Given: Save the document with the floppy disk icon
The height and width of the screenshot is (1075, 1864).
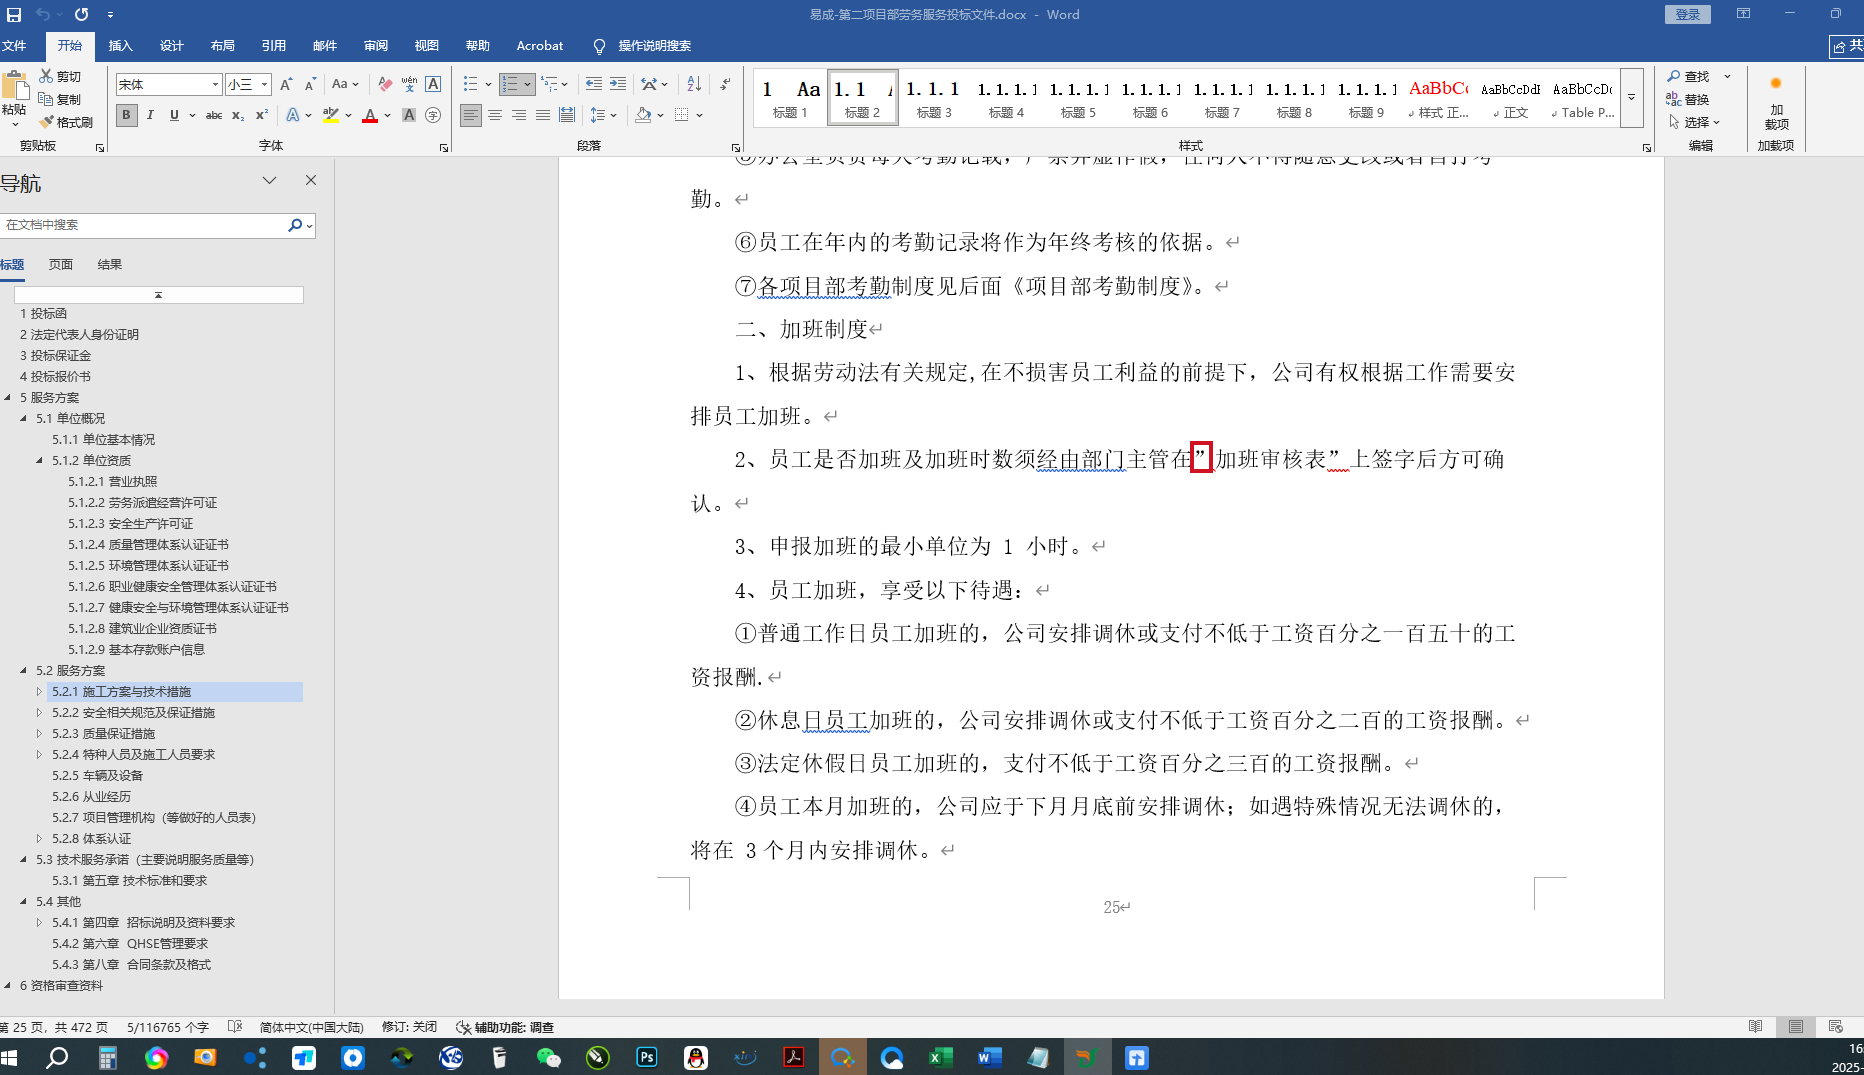Looking at the screenshot, I should click(x=14, y=15).
